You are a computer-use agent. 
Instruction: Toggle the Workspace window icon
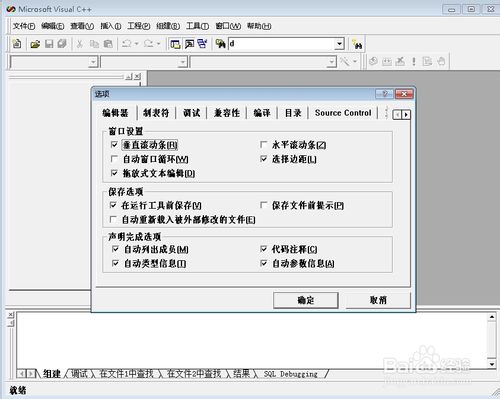[x=175, y=44]
